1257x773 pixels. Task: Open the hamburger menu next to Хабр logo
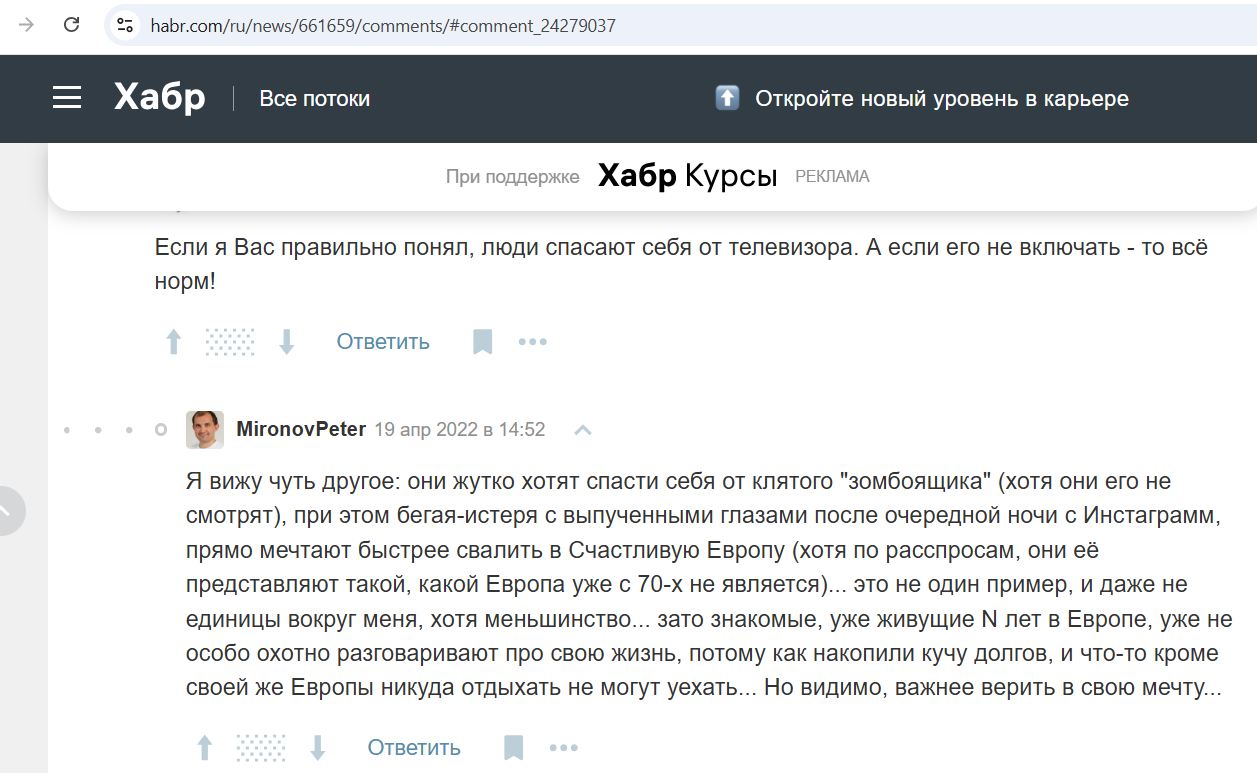pyautogui.click(x=66, y=97)
